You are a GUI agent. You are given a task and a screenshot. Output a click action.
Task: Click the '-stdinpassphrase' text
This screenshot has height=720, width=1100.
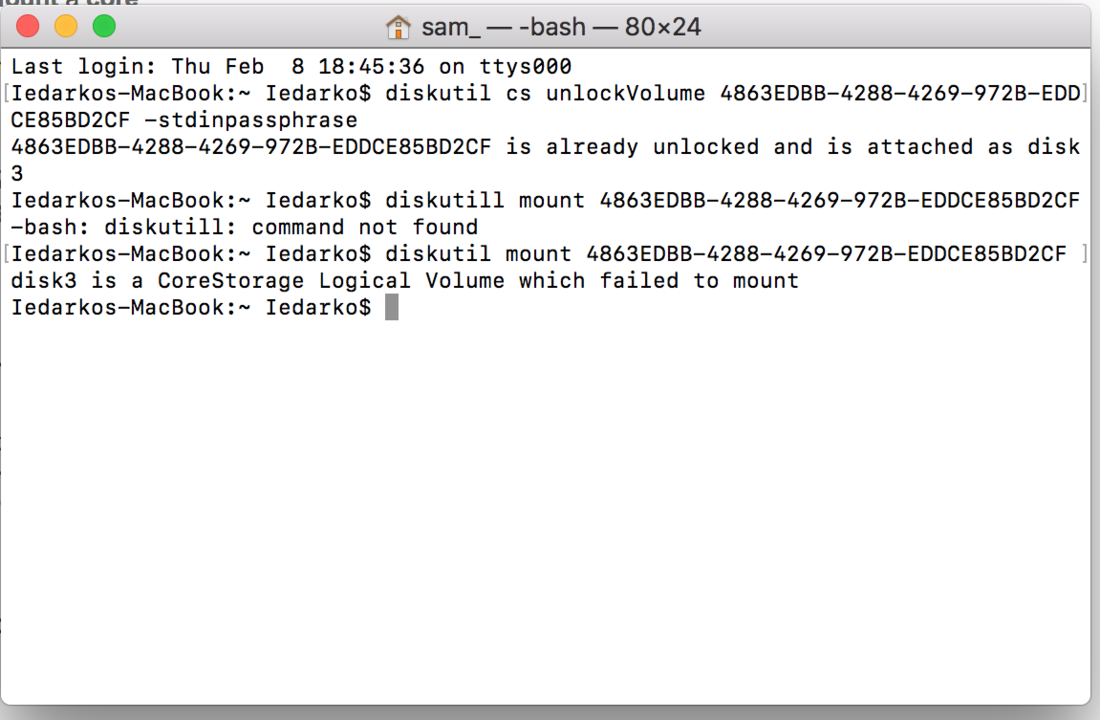pyautogui.click(x=250, y=120)
